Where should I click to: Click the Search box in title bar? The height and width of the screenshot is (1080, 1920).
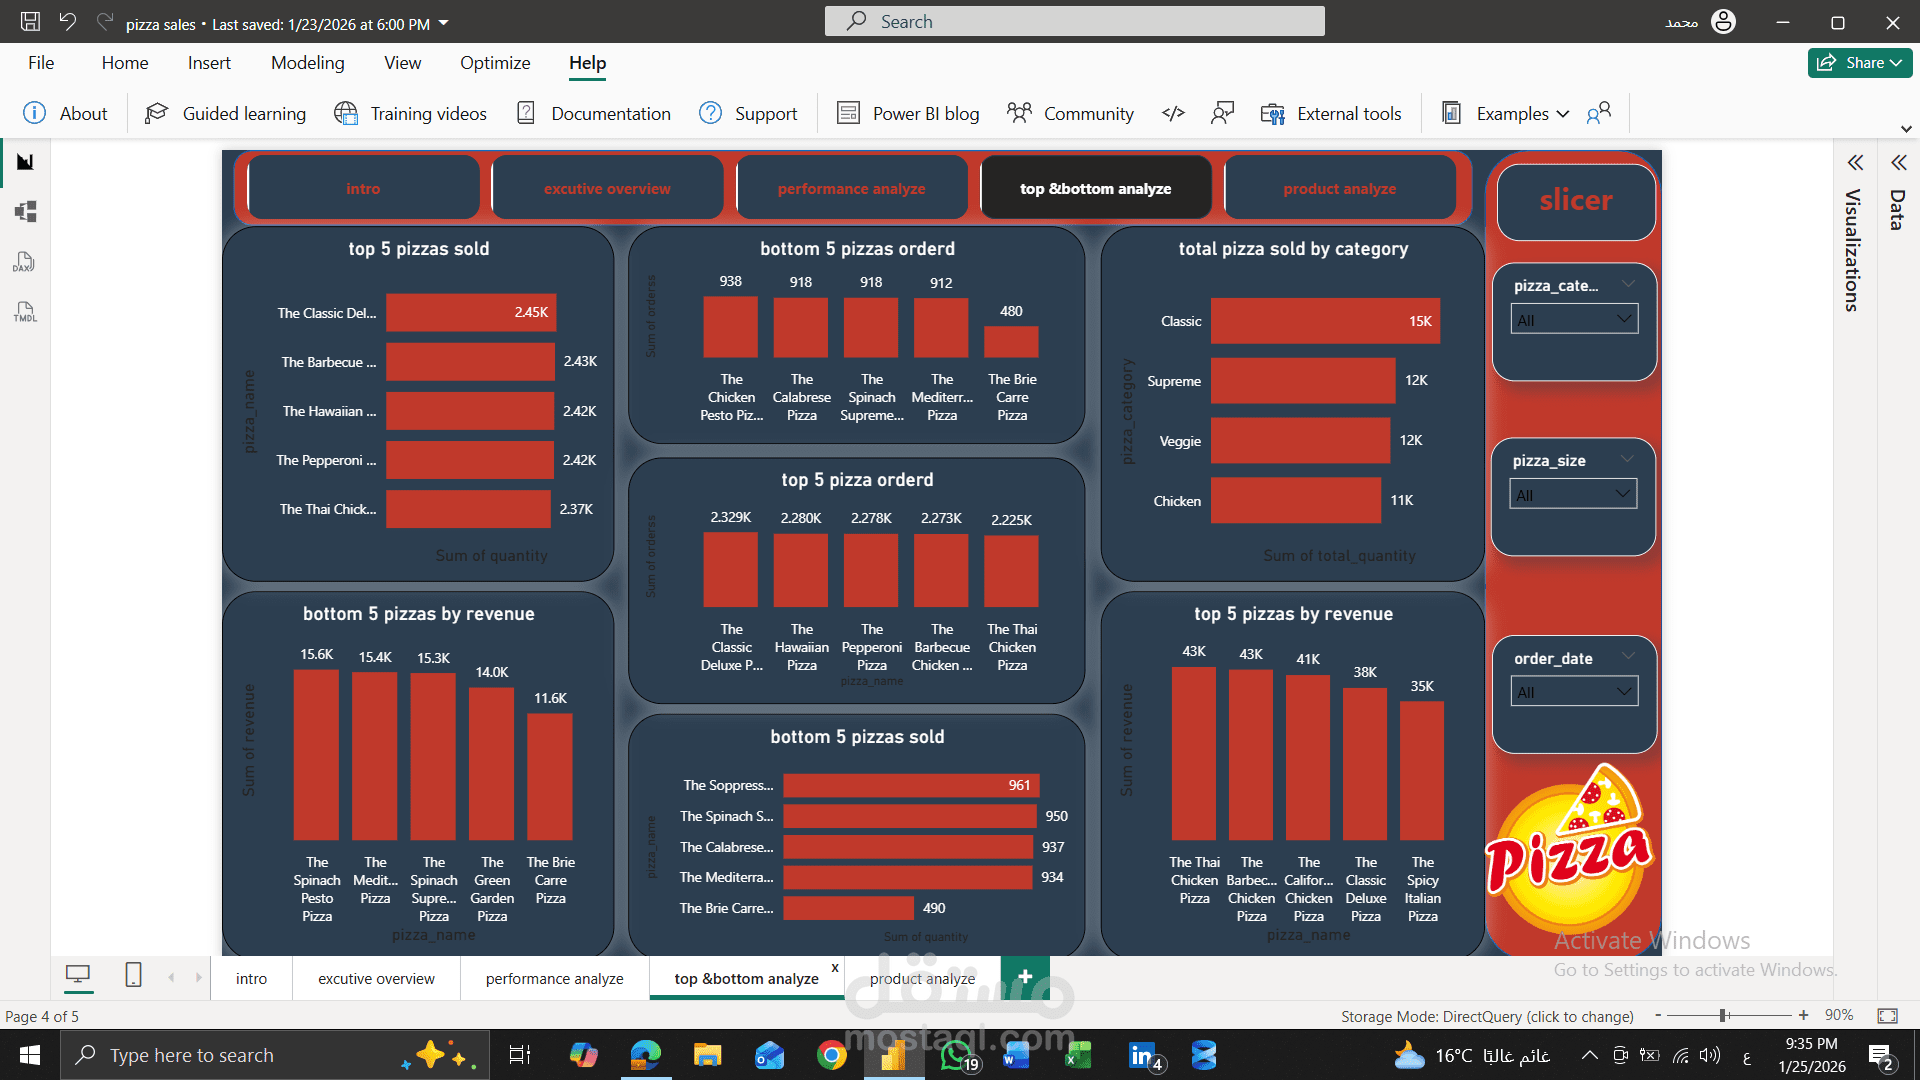[x=1075, y=22]
